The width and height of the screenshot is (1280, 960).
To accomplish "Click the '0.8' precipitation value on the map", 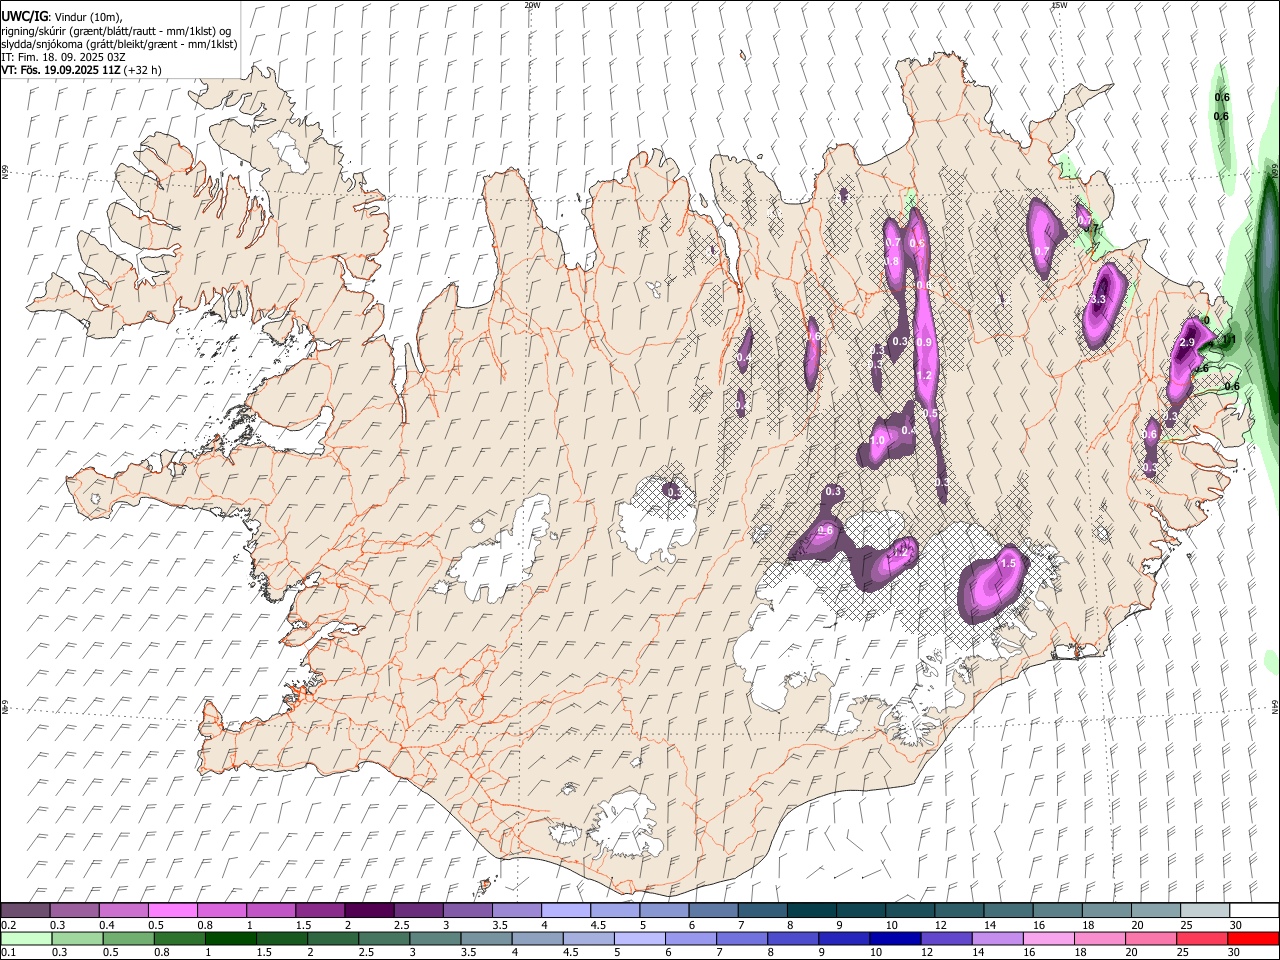I will (x=893, y=262).
